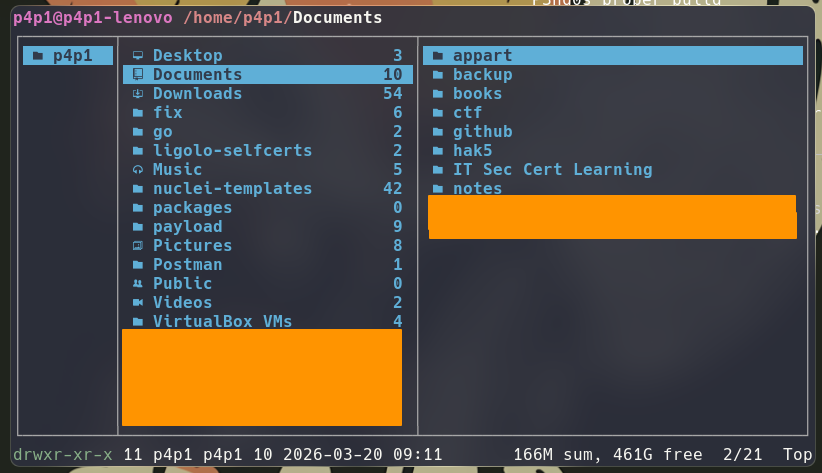Open the hak5 directory
822x473 pixels.
coord(472,151)
